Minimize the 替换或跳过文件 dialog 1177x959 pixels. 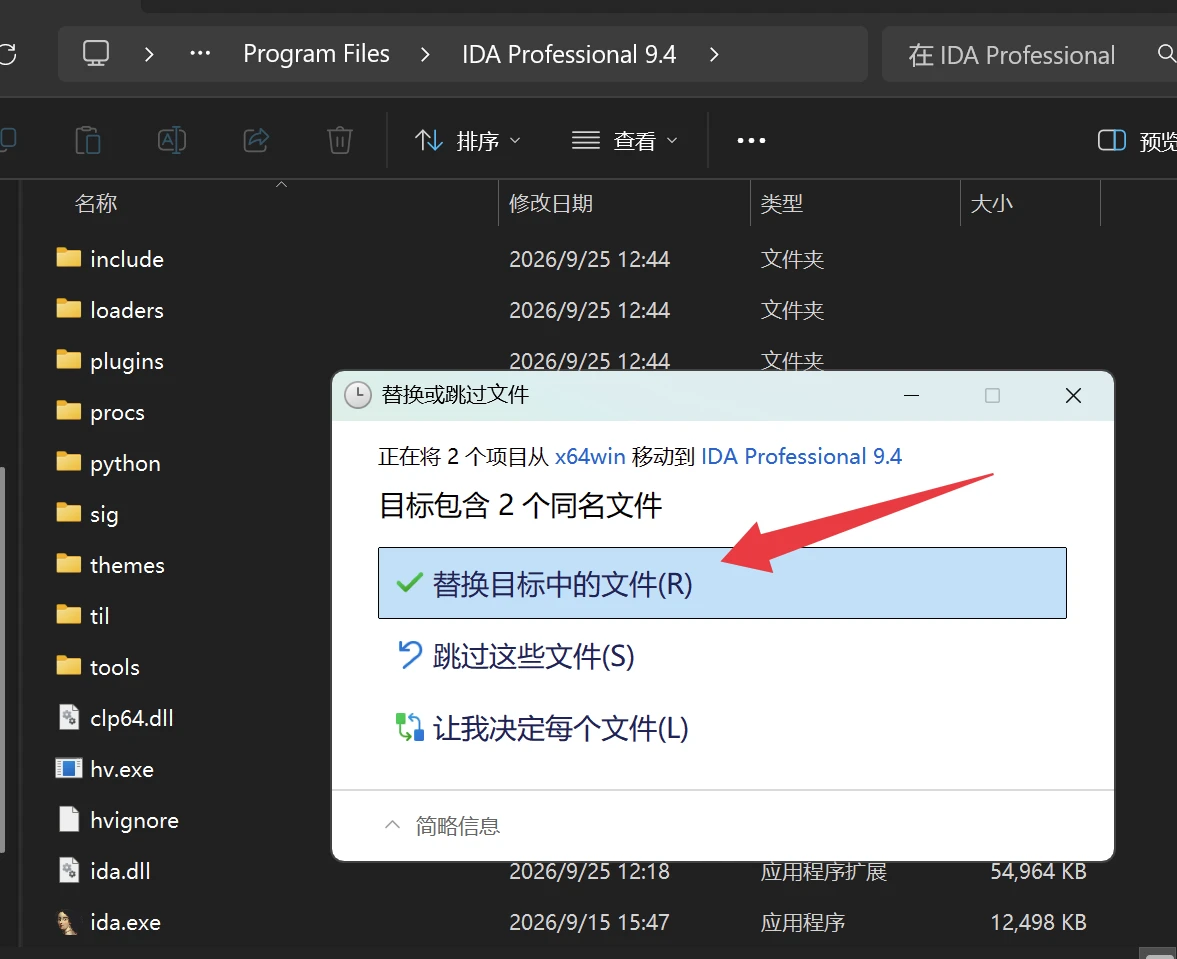(911, 395)
